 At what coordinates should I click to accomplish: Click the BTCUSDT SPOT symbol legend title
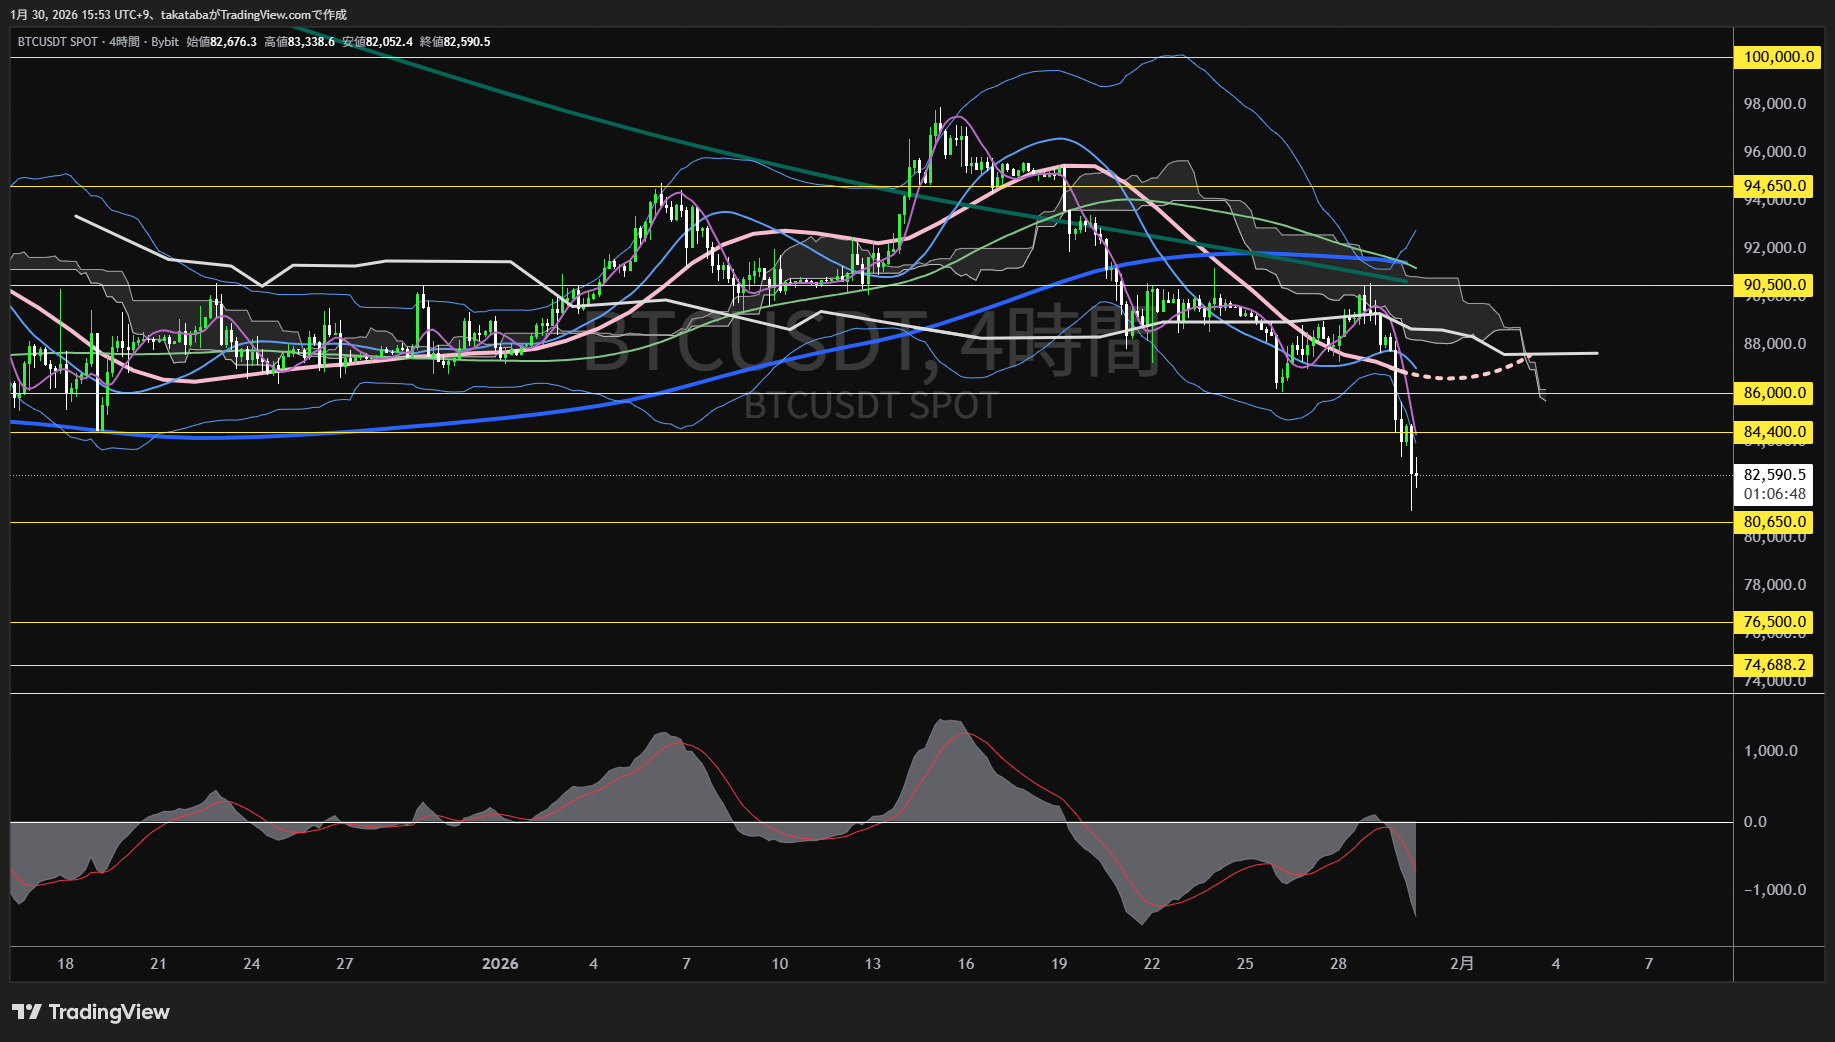(58, 42)
